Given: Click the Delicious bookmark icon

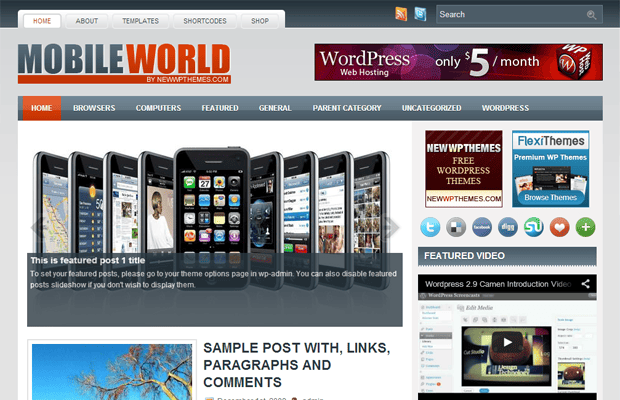Looking at the screenshot, I should tap(457, 227).
